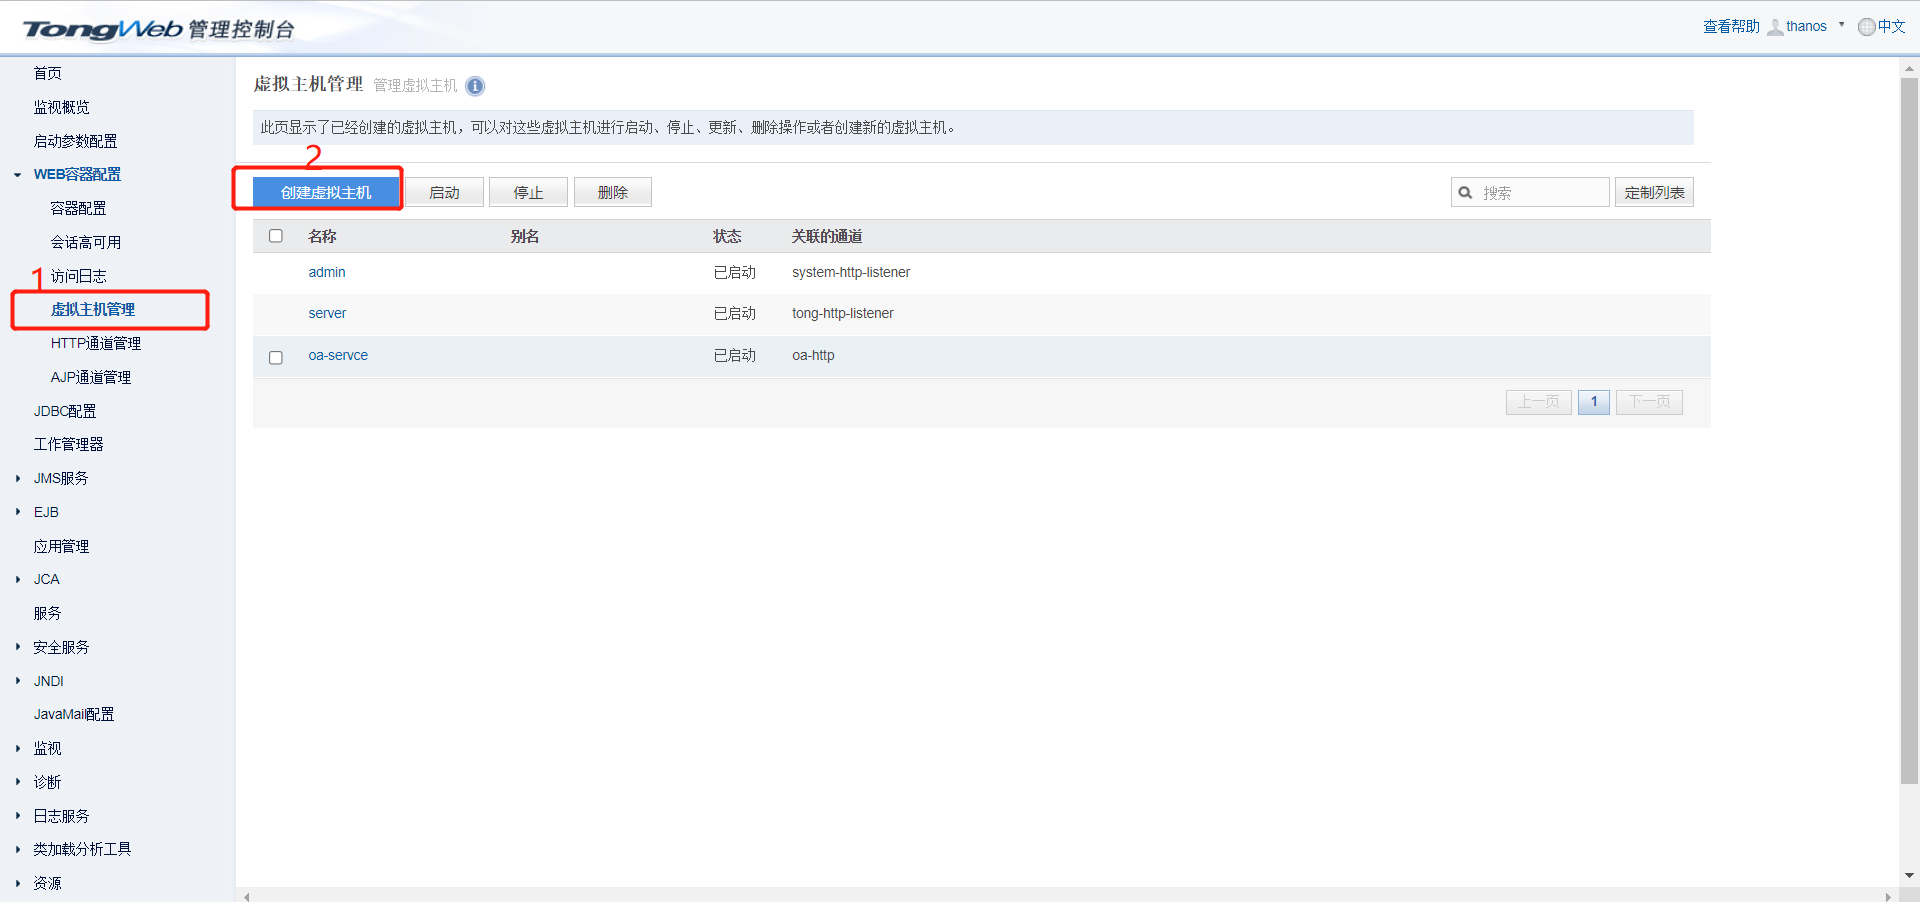Open the server virtual host link
Viewport: 1920px width, 902px height.
[327, 313]
